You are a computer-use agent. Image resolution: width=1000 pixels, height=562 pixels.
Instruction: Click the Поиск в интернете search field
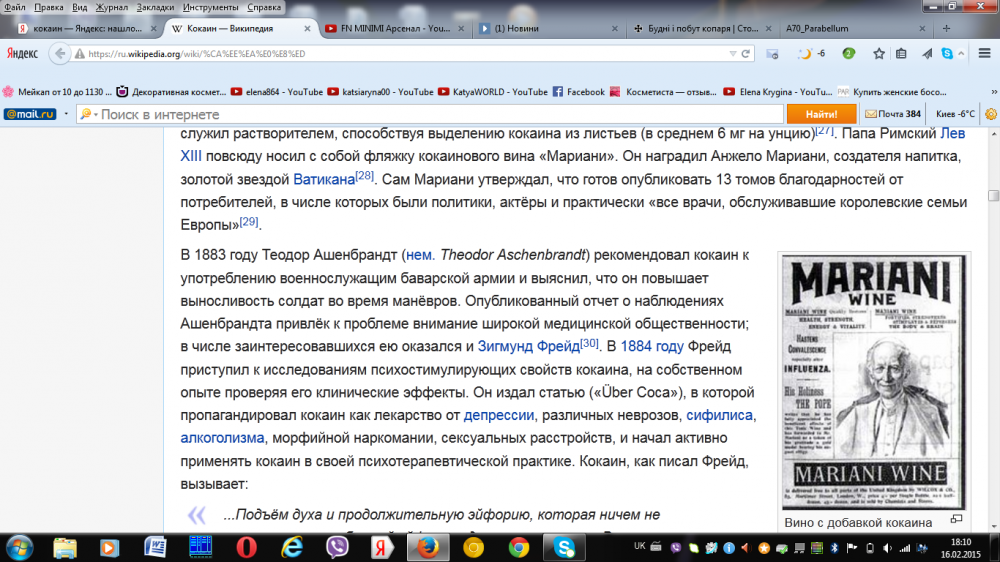430,114
